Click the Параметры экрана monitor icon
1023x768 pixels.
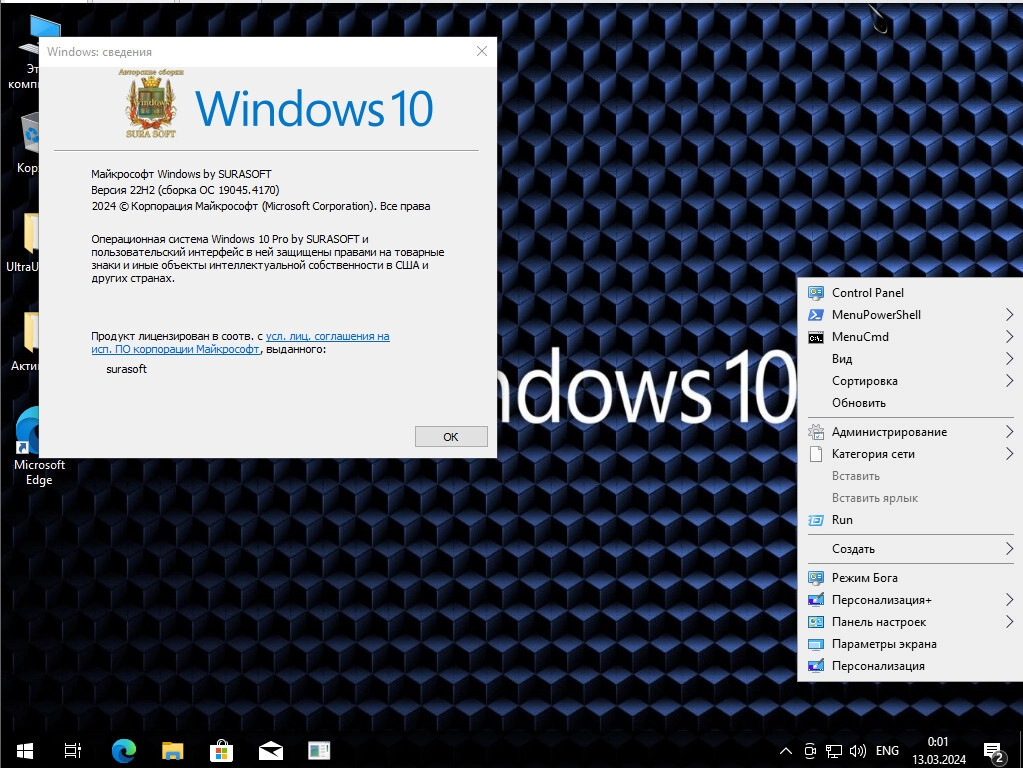815,644
